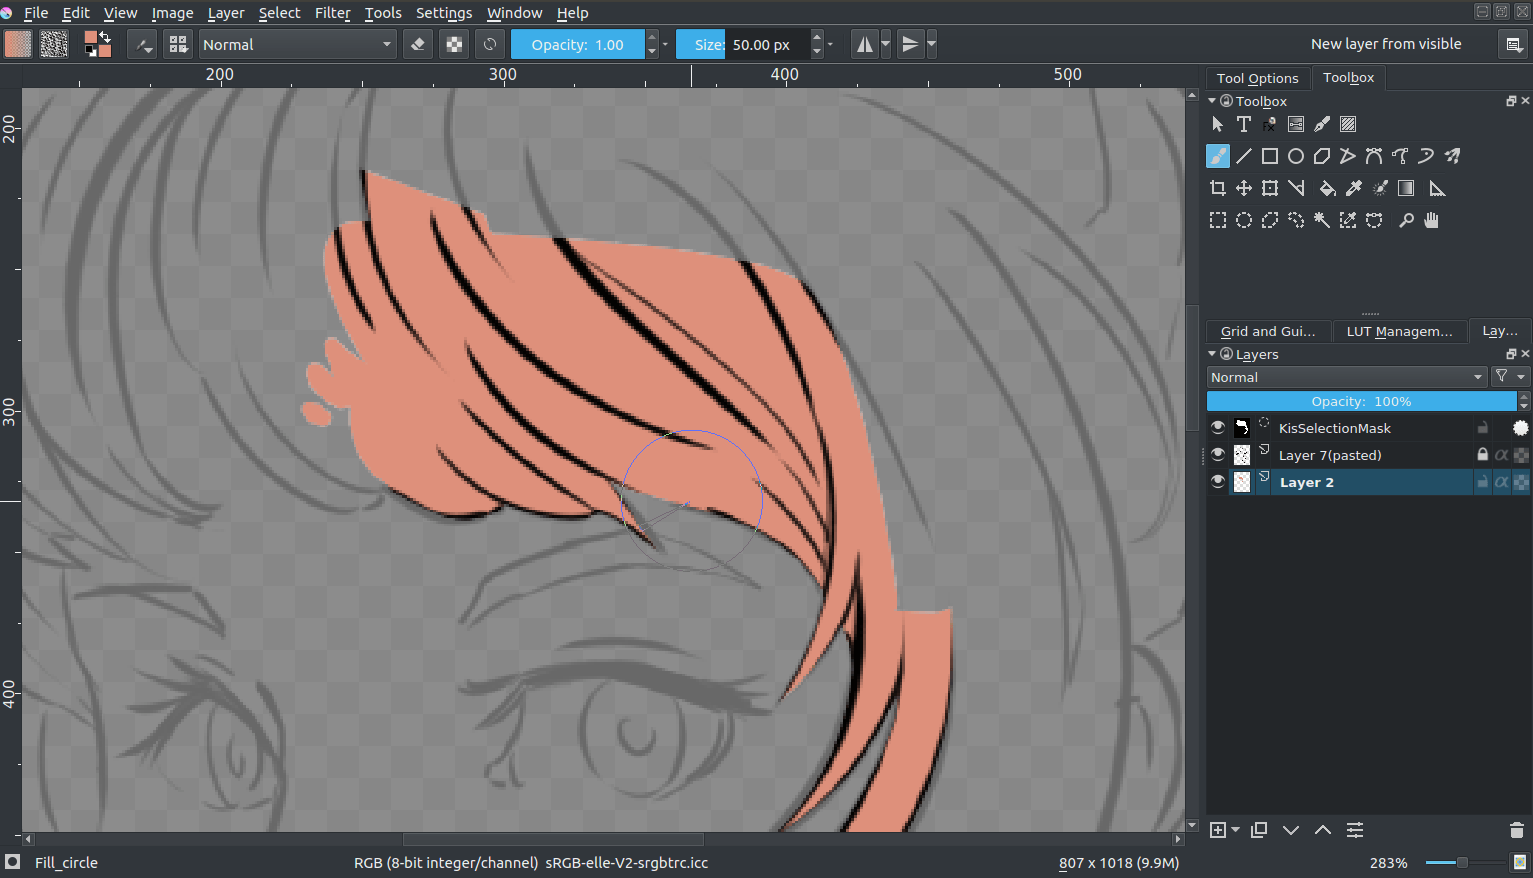
Task: Select the Bezier Curve tool
Action: (x=1374, y=156)
